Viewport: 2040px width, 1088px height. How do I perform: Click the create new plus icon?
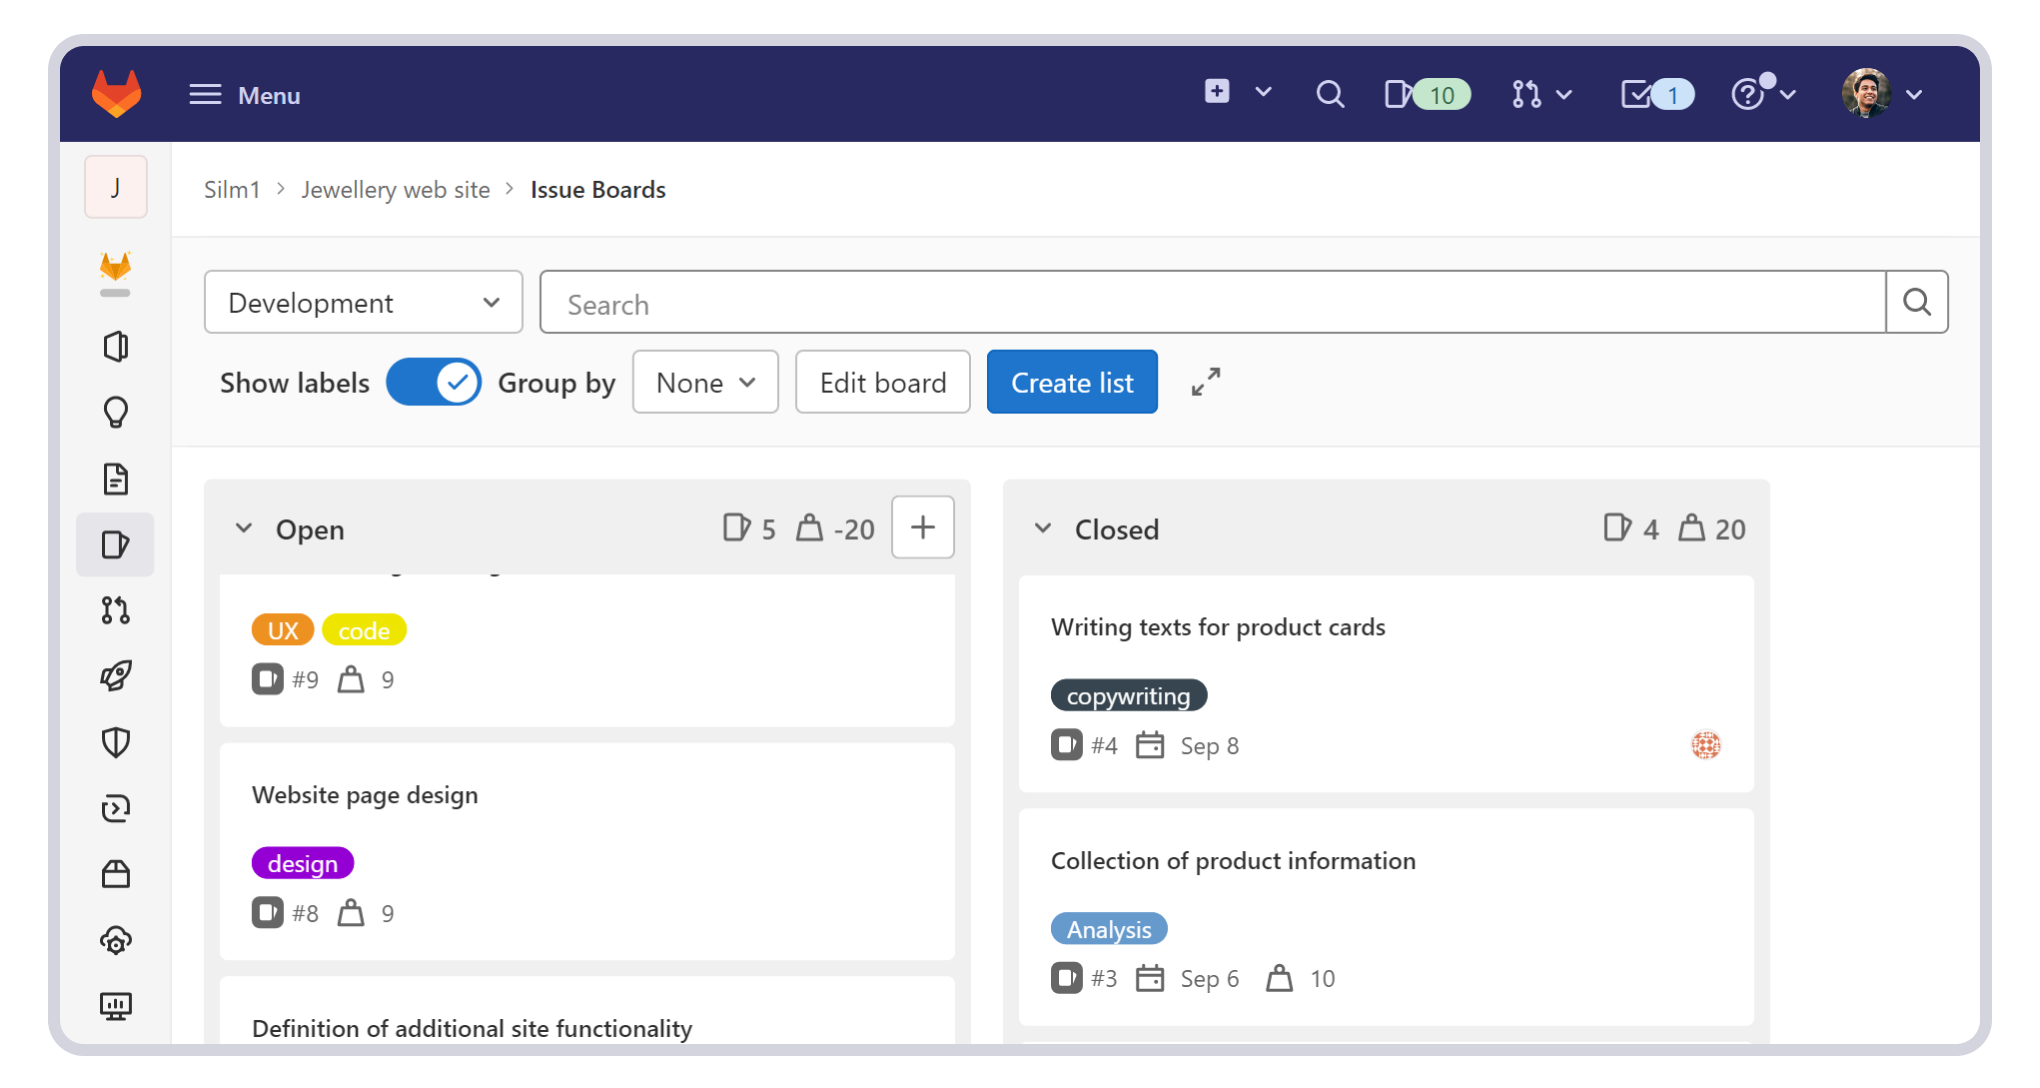point(1216,92)
